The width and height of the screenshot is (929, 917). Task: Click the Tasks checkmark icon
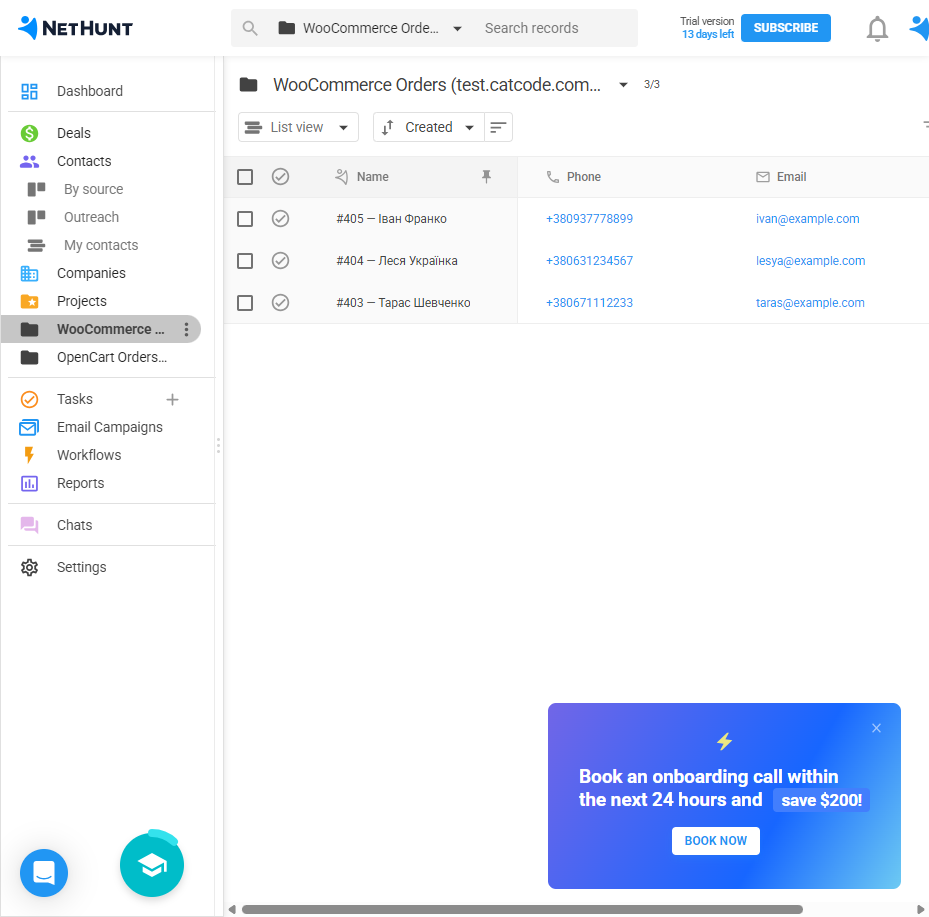pos(29,399)
